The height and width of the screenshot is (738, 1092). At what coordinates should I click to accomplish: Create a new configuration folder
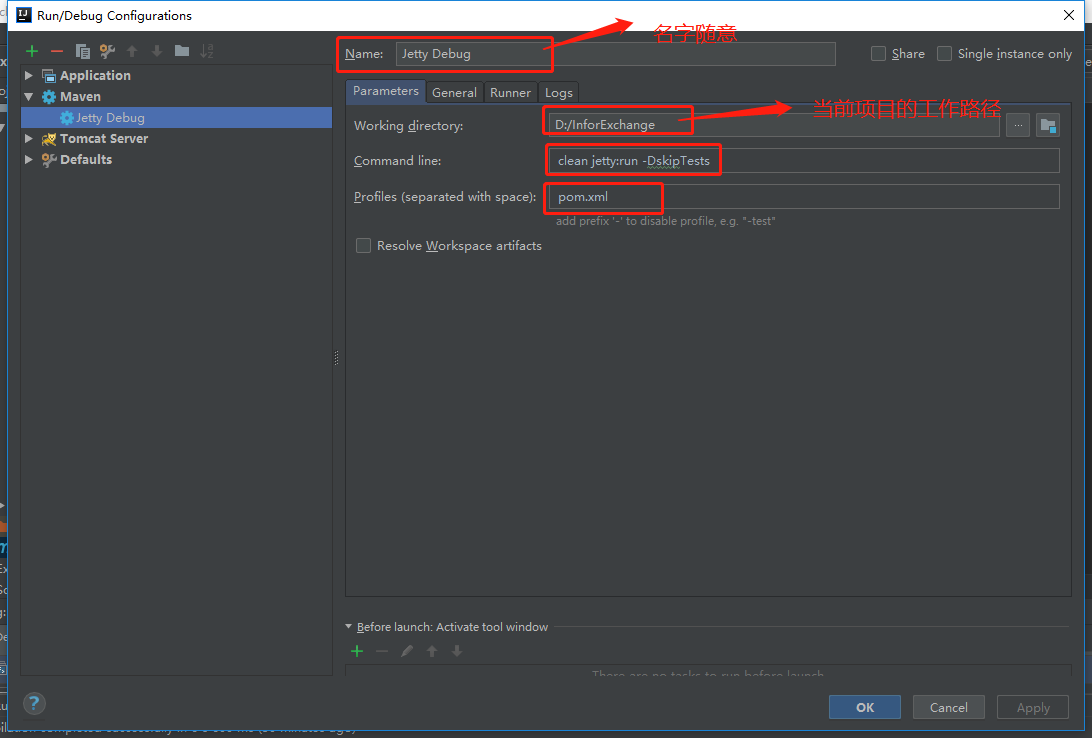pyautogui.click(x=182, y=51)
